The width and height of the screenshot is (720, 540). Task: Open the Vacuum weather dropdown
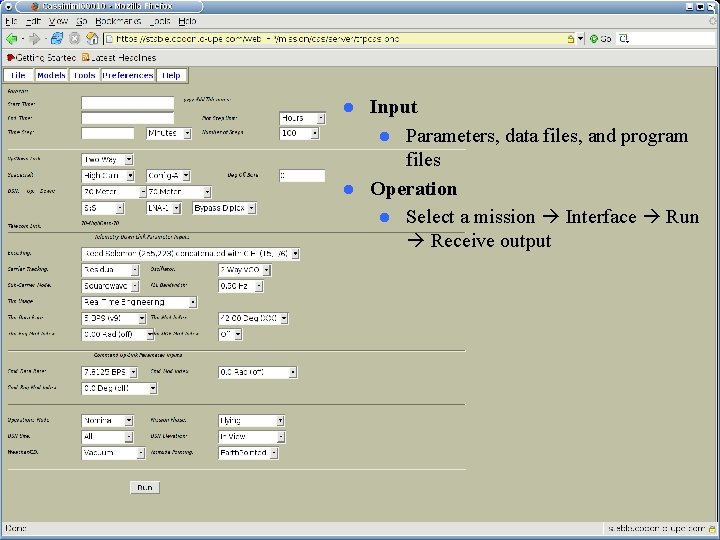click(x=113, y=453)
